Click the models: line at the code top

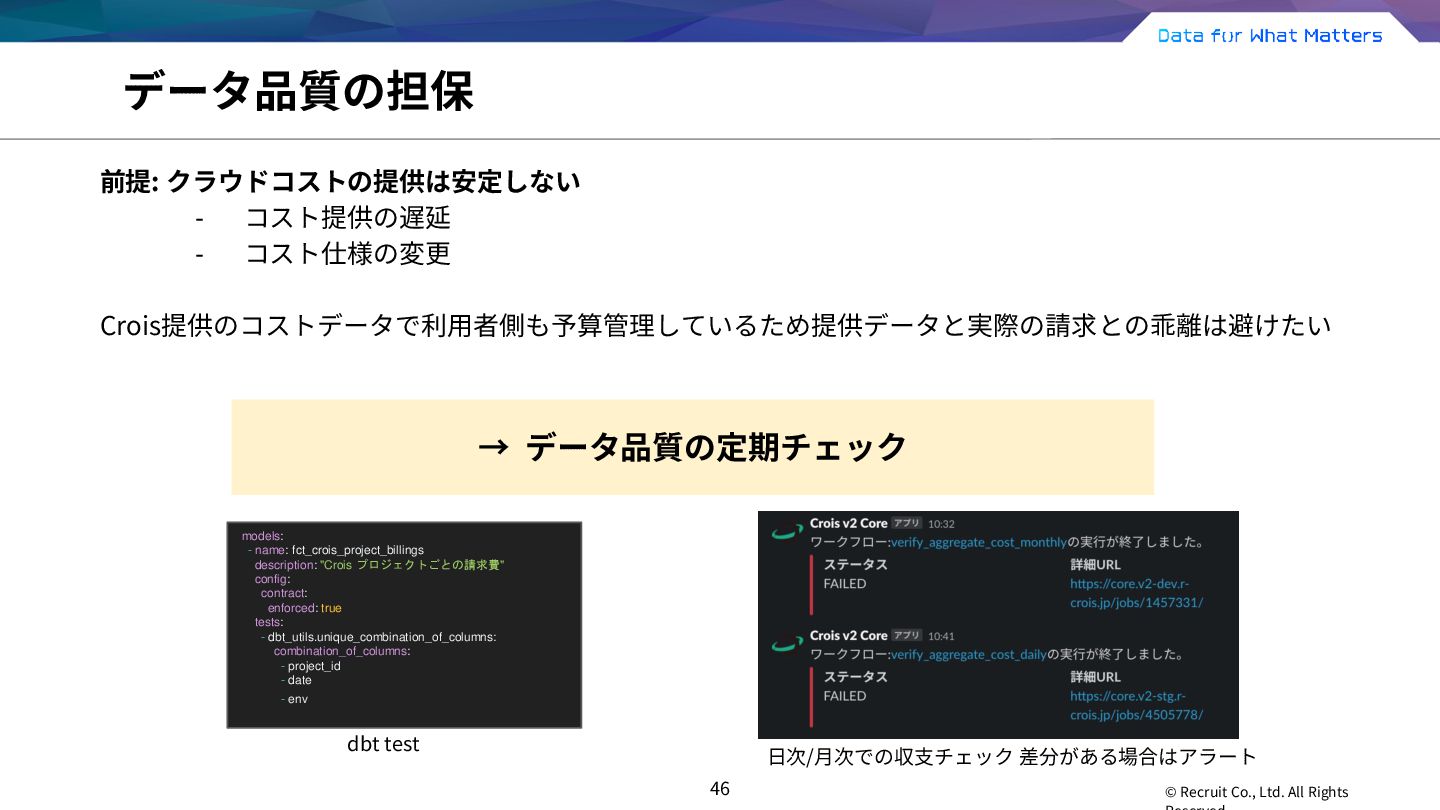click(262, 536)
